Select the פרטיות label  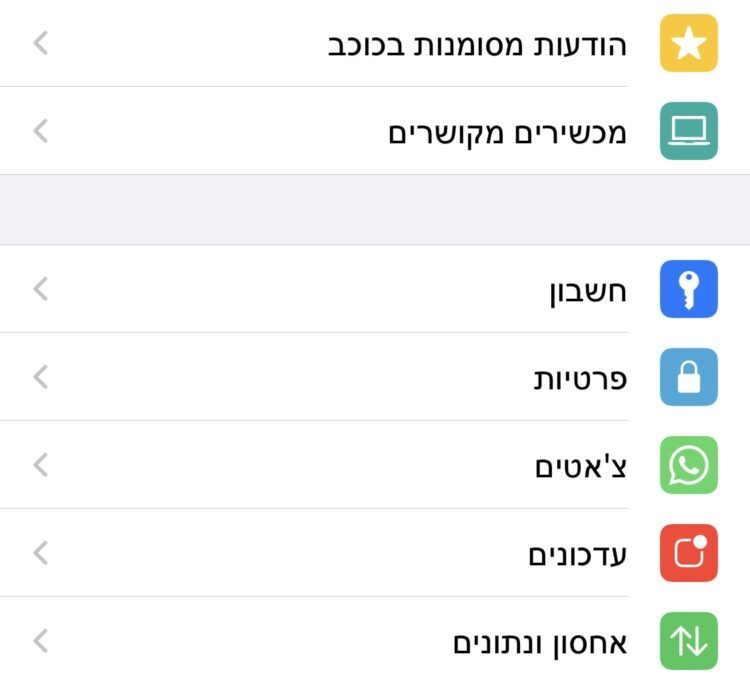(x=580, y=379)
